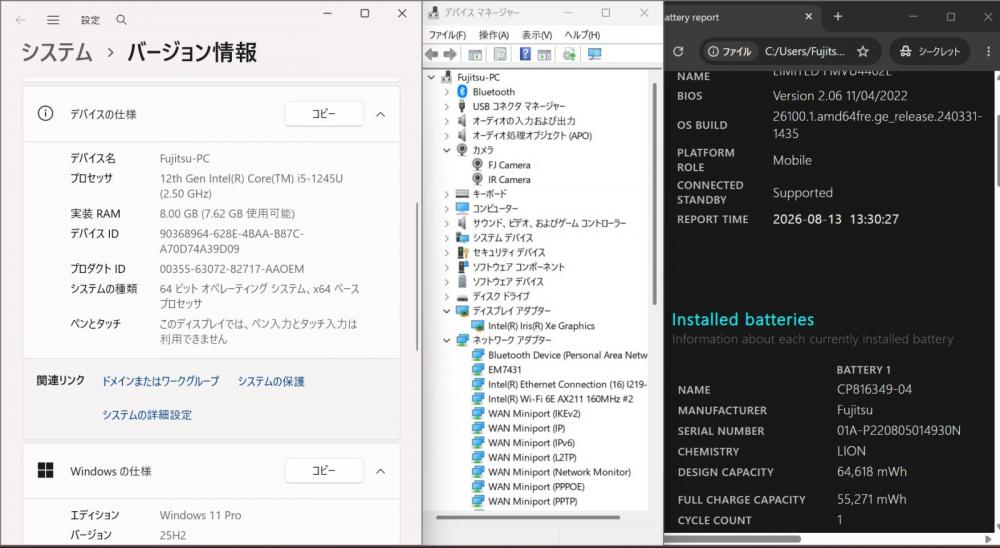
Task: Expand the USB コネクタ マネージャー node
Action: (x=446, y=106)
